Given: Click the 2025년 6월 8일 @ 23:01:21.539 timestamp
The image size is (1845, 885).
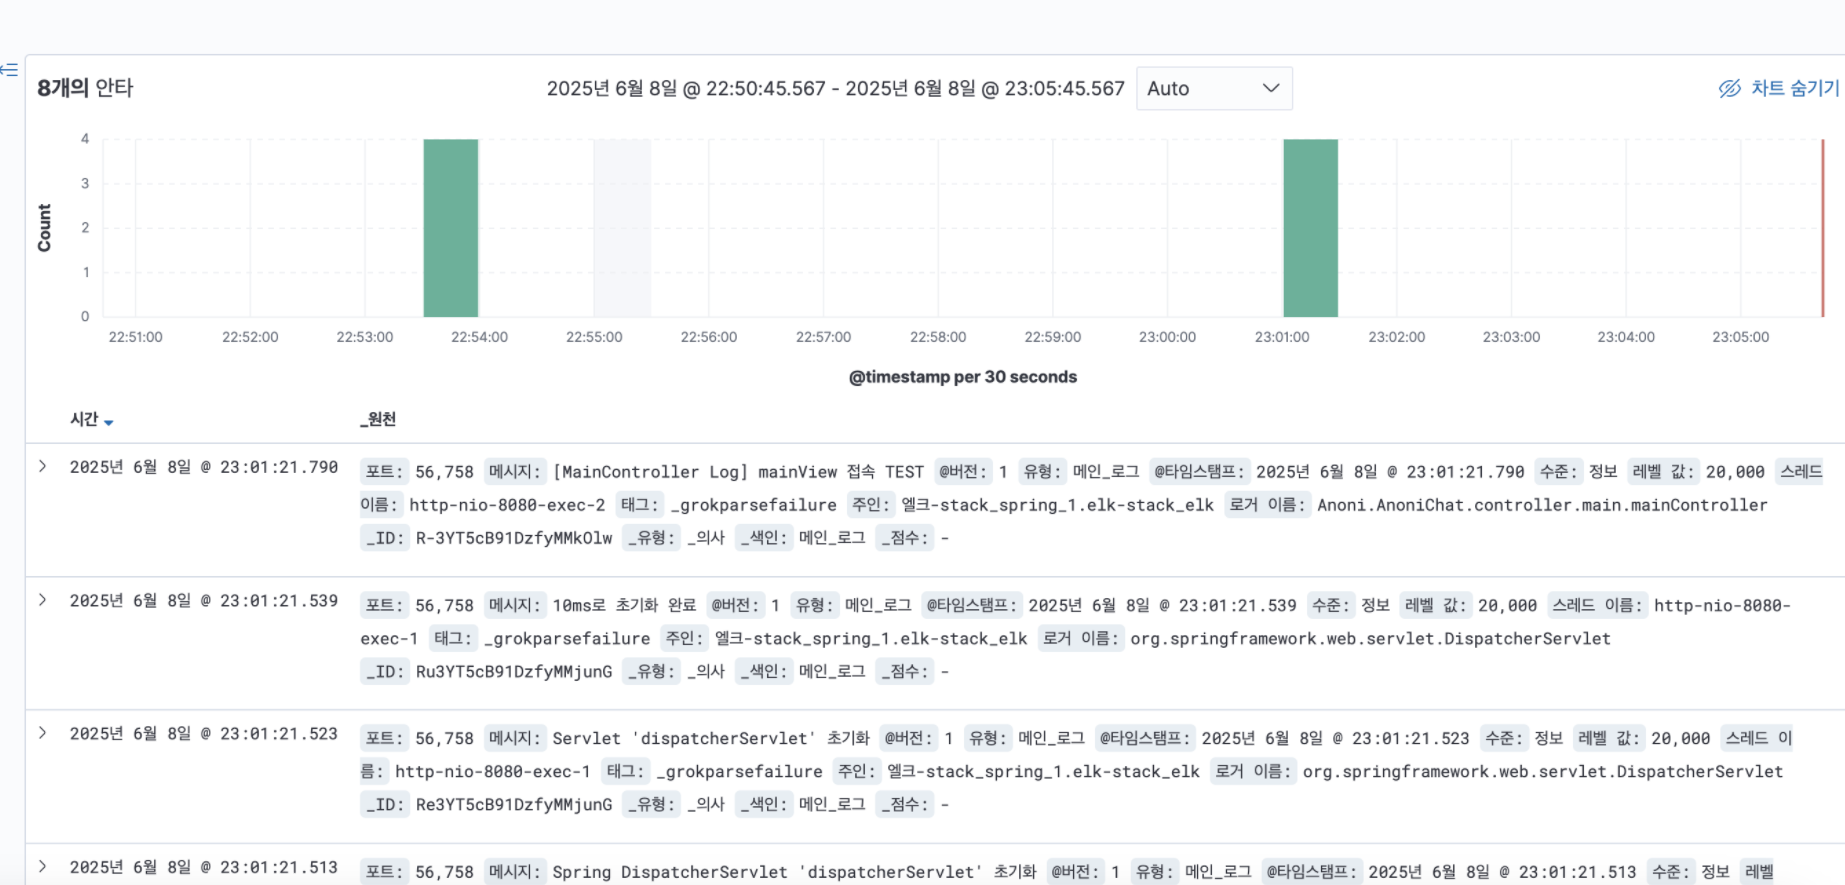Looking at the screenshot, I should click(x=204, y=601).
